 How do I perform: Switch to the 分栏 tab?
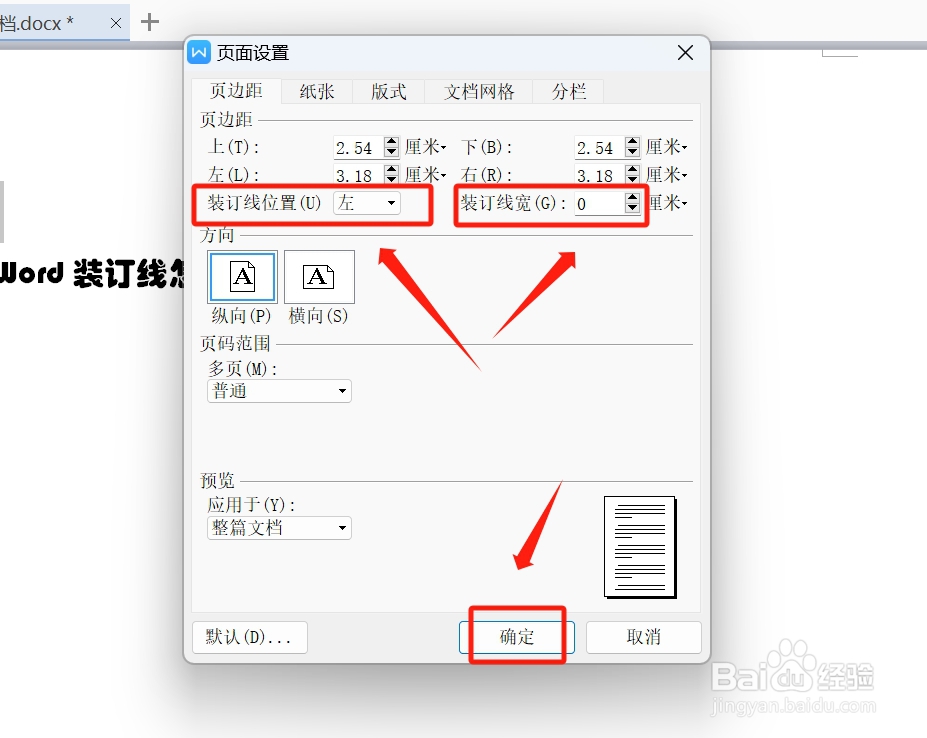coord(567,91)
